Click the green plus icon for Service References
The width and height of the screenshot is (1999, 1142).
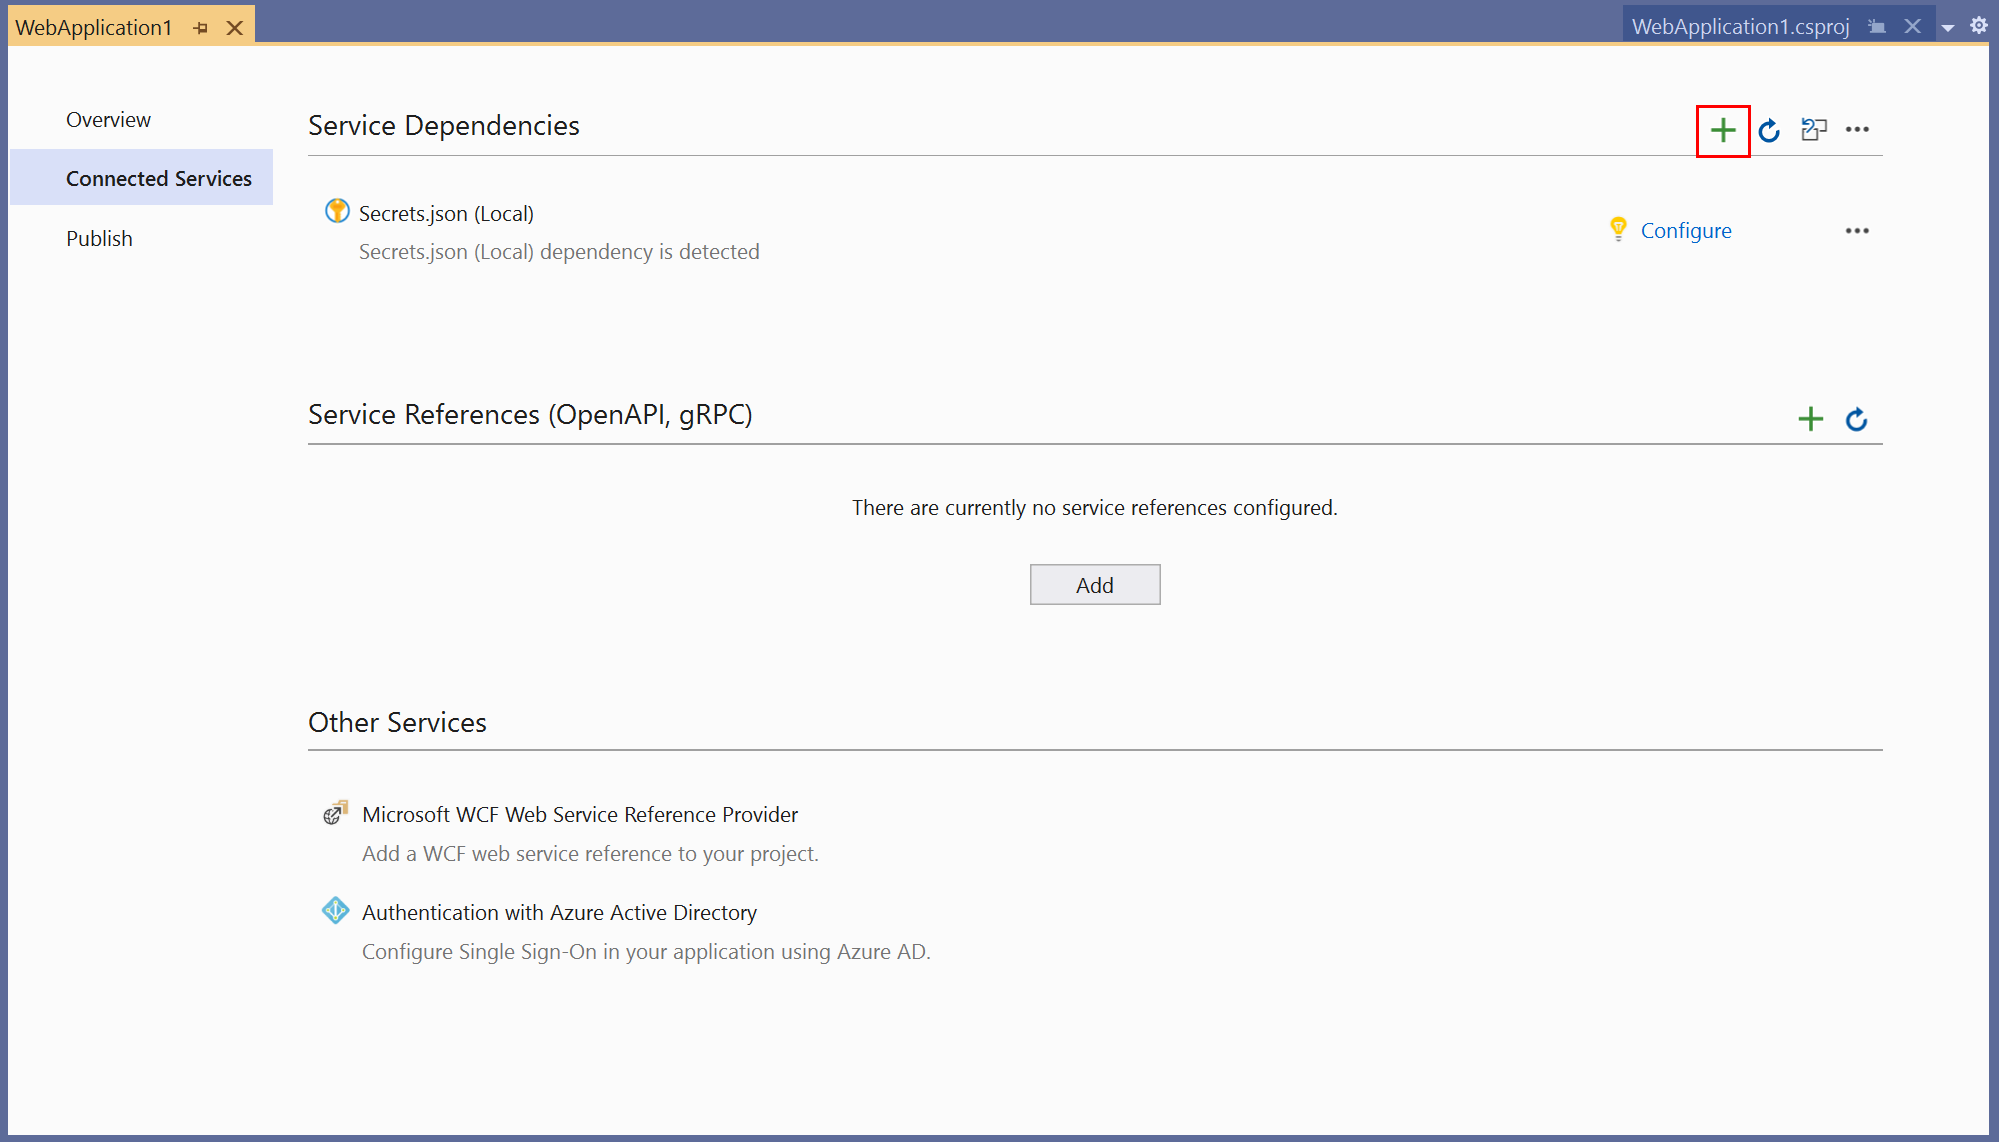[1811, 415]
